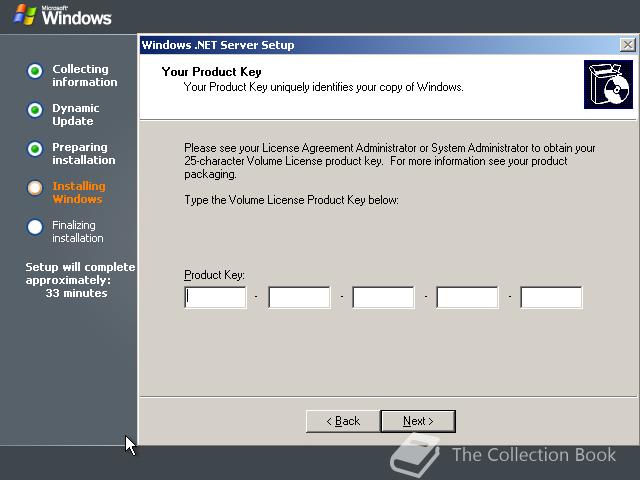Click into the third Product Key field
The width and height of the screenshot is (640, 480).
coord(384,297)
